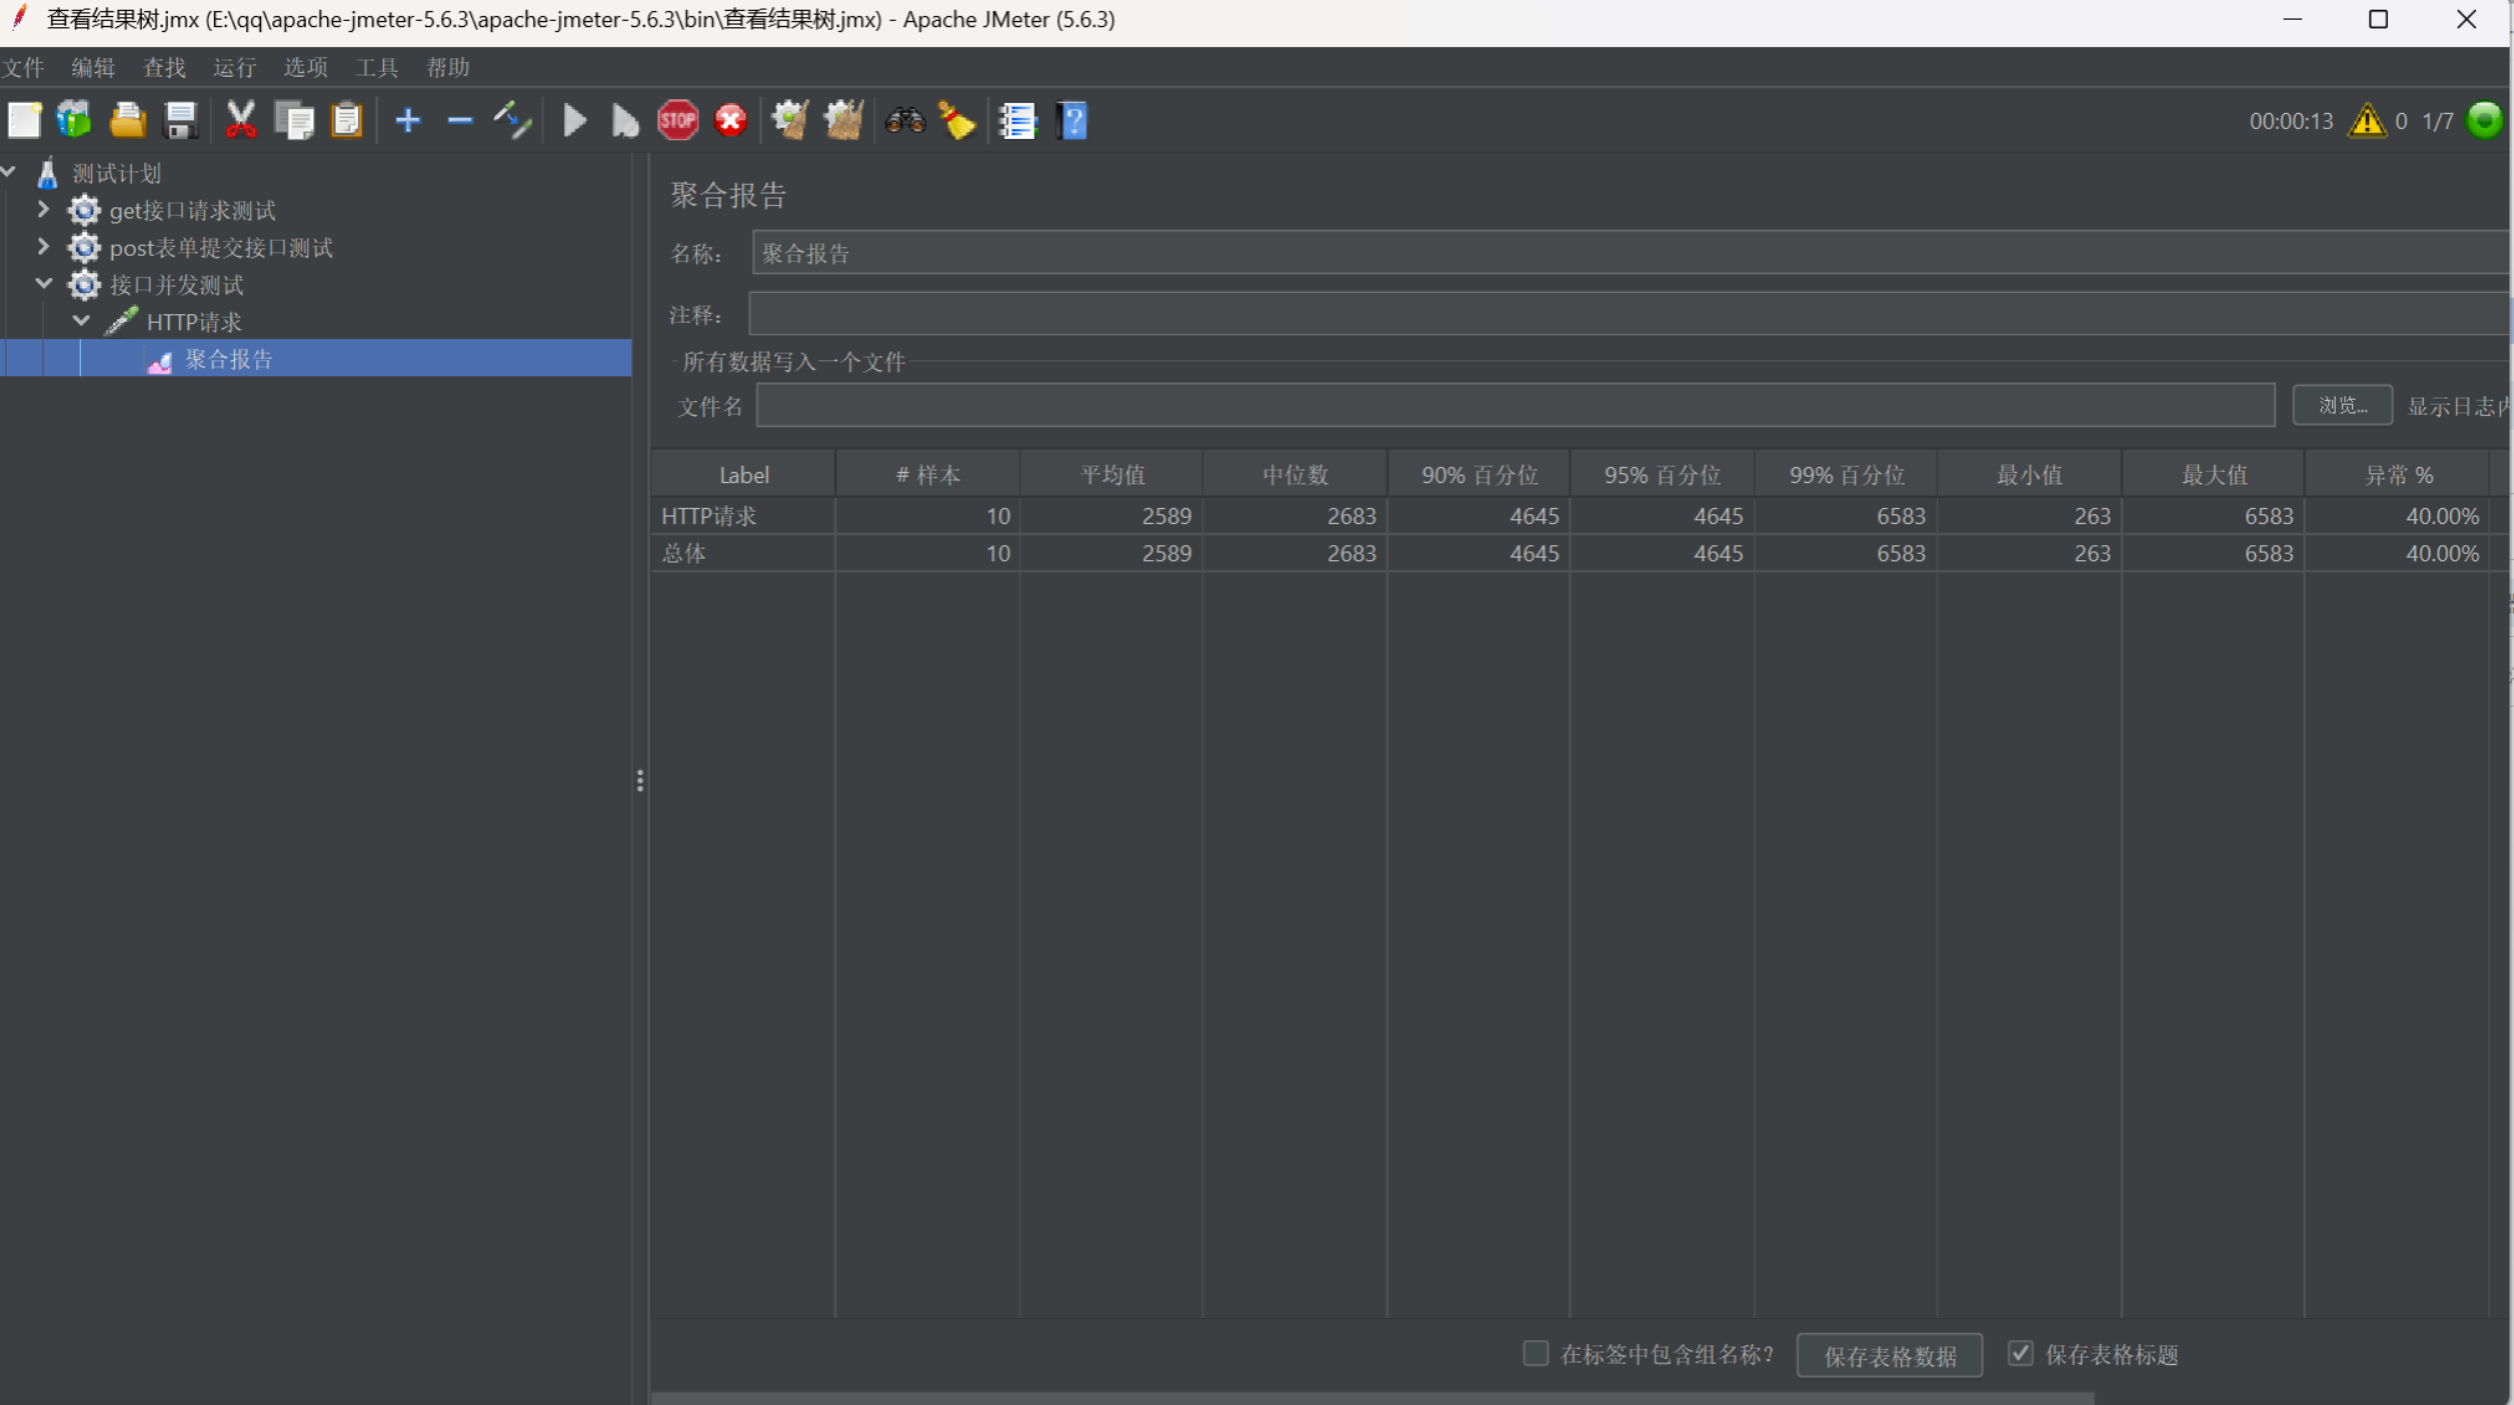The height and width of the screenshot is (1405, 2514).
Task: Expand the get接口请求测试 thread group
Action: click(x=43, y=210)
